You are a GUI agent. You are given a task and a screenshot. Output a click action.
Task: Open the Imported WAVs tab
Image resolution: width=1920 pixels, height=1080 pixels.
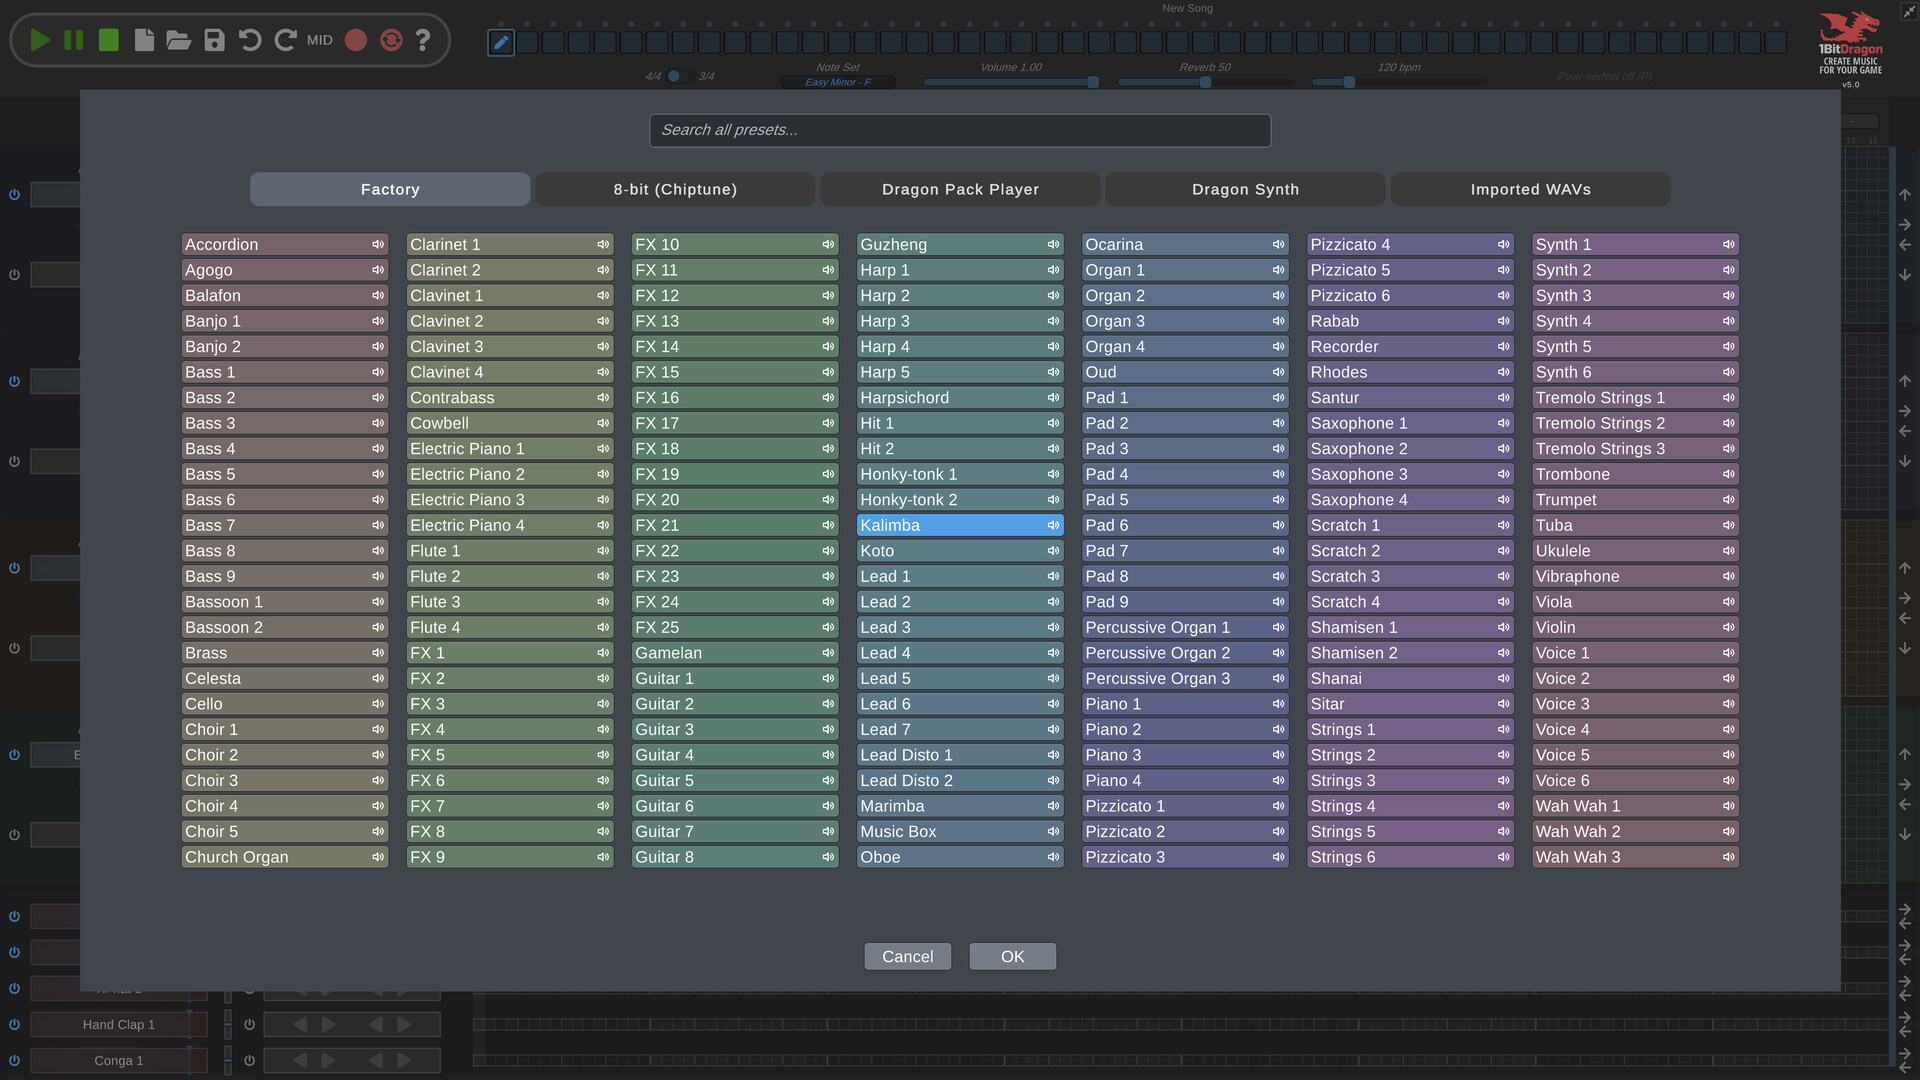click(x=1530, y=189)
